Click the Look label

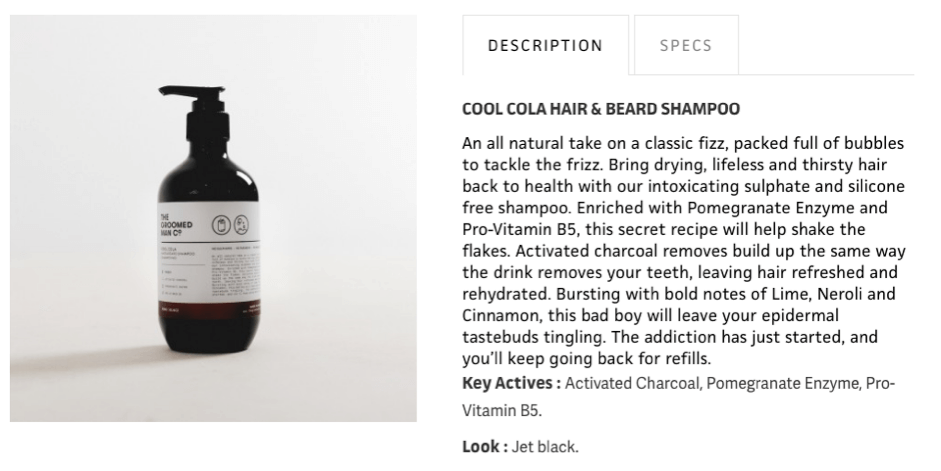[x=483, y=447]
